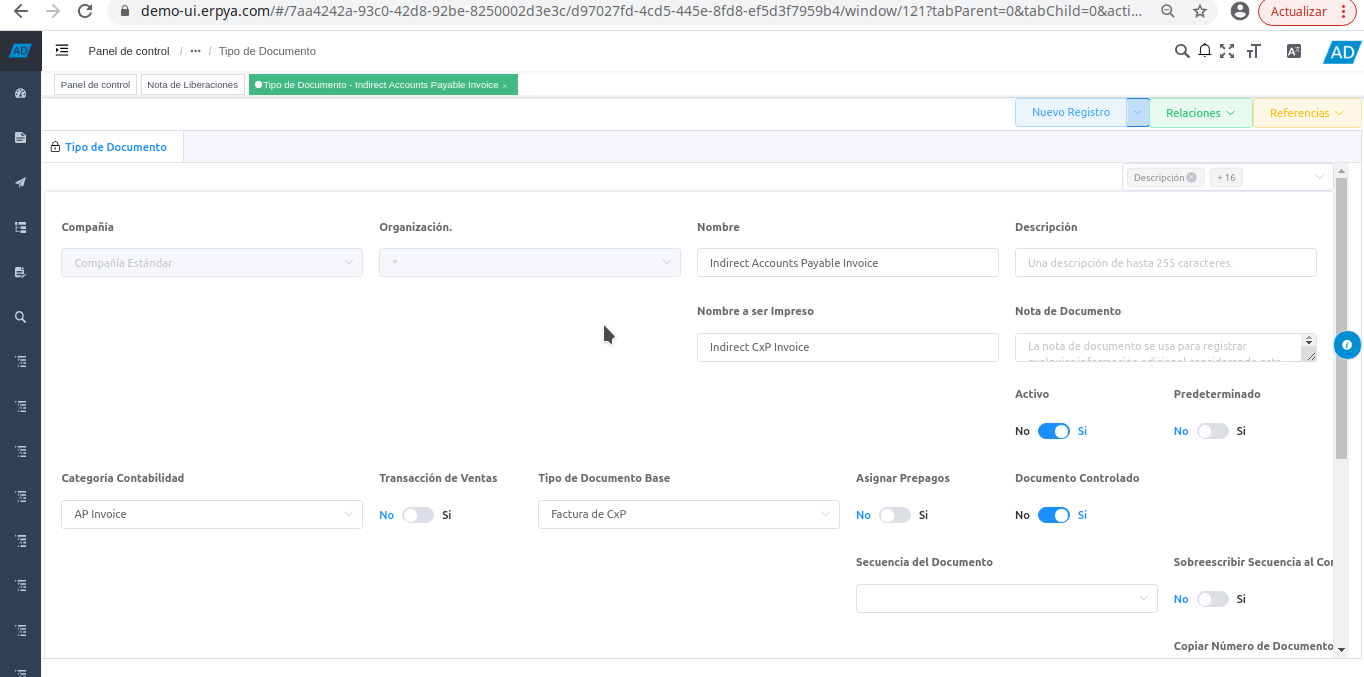1364x677 pixels.
Task: Enable the Predeterminado switch
Action: pyautogui.click(x=1212, y=431)
